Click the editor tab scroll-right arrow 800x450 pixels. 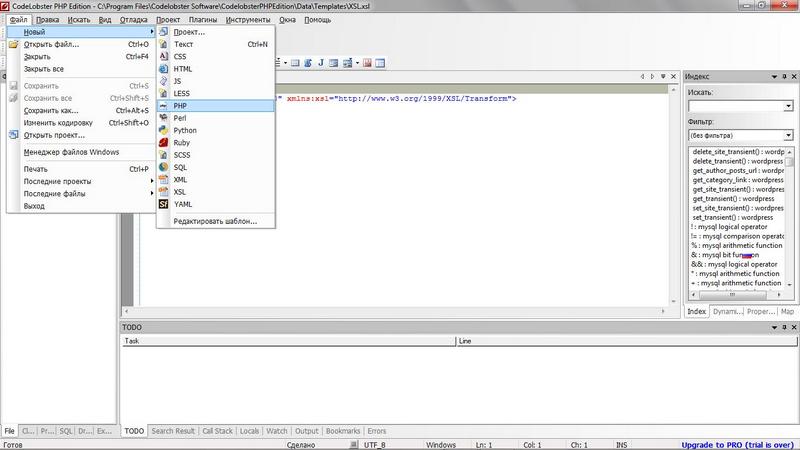tap(653, 77)
